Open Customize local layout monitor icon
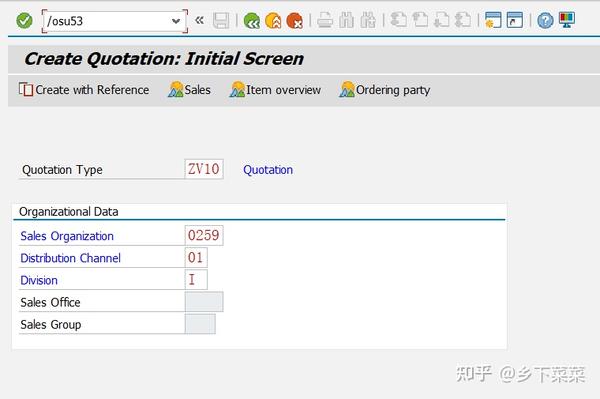The width and height of the screenshot is (600, 399). pos(567,20)
